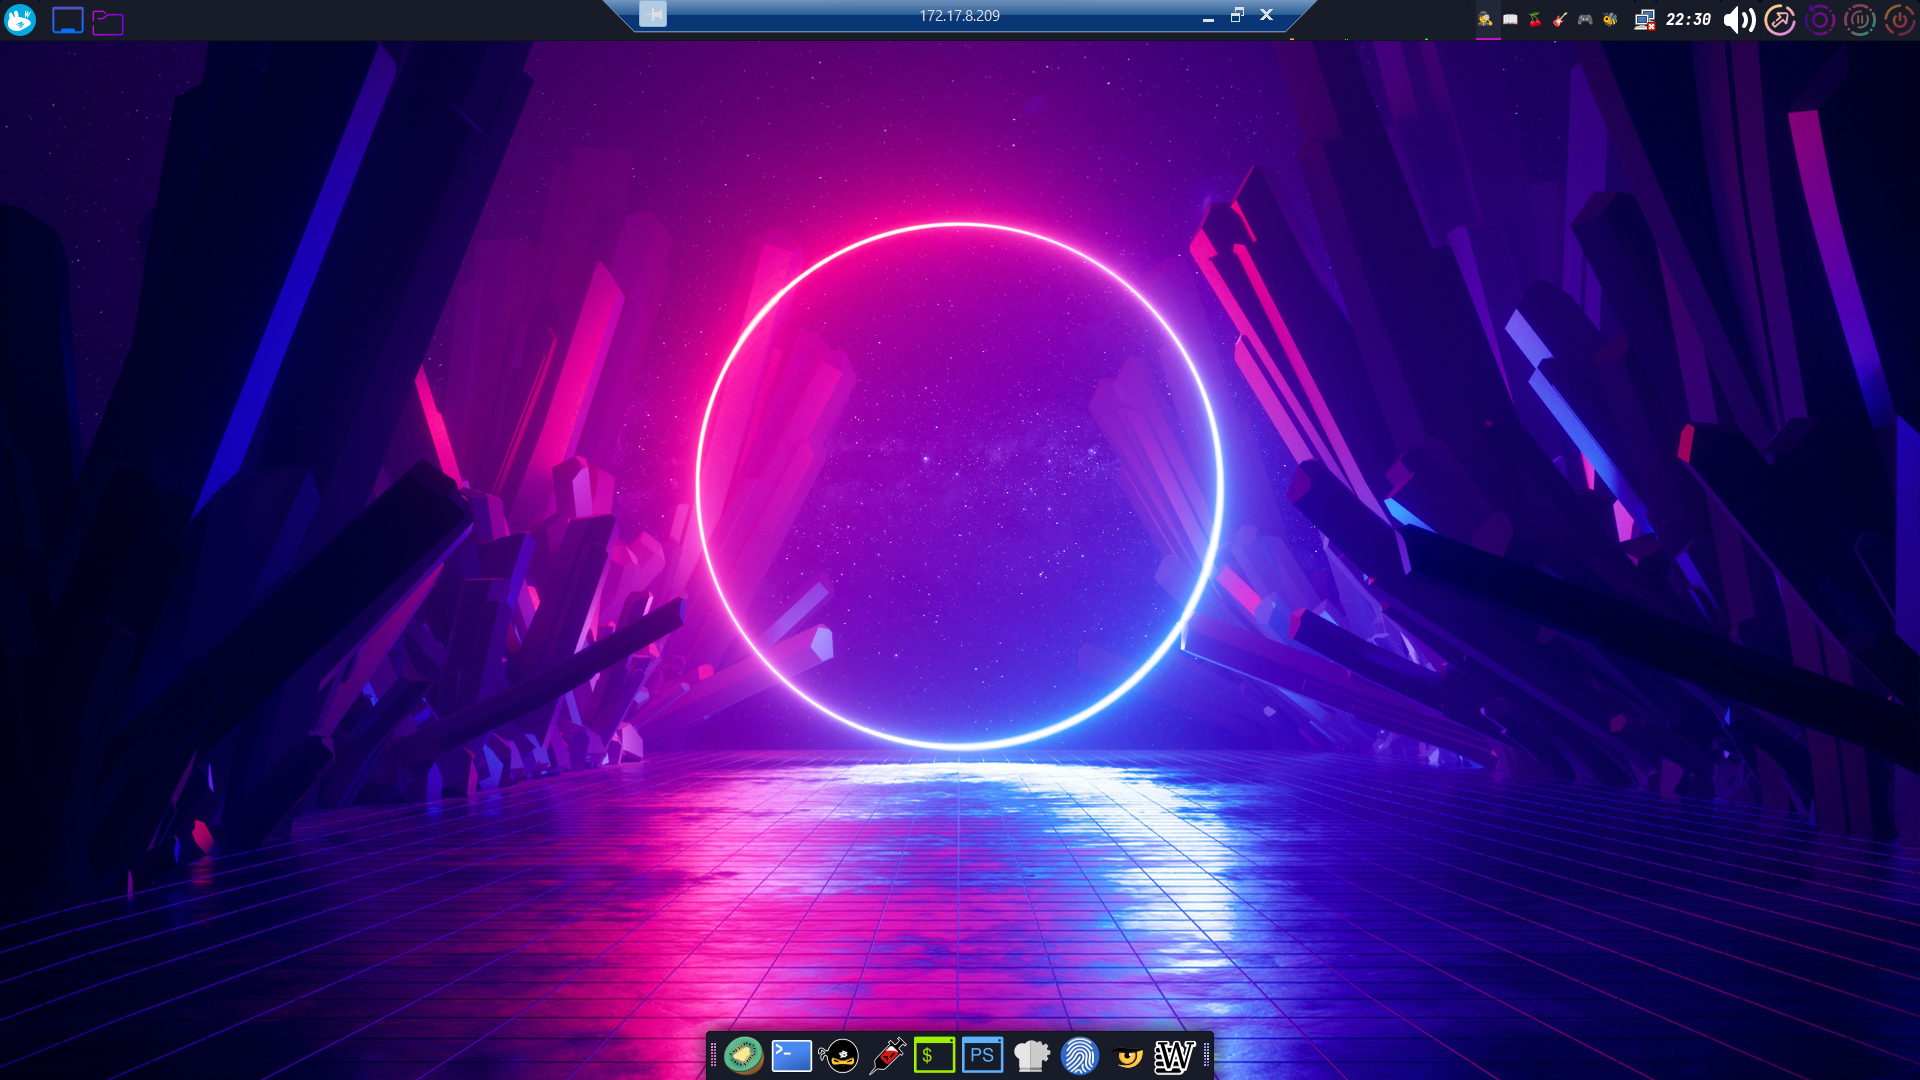Click the 22:30 clock in the panel
Image resolution: width=1920 pixels, height=1080 pixels.
(x=1688, y=19)
